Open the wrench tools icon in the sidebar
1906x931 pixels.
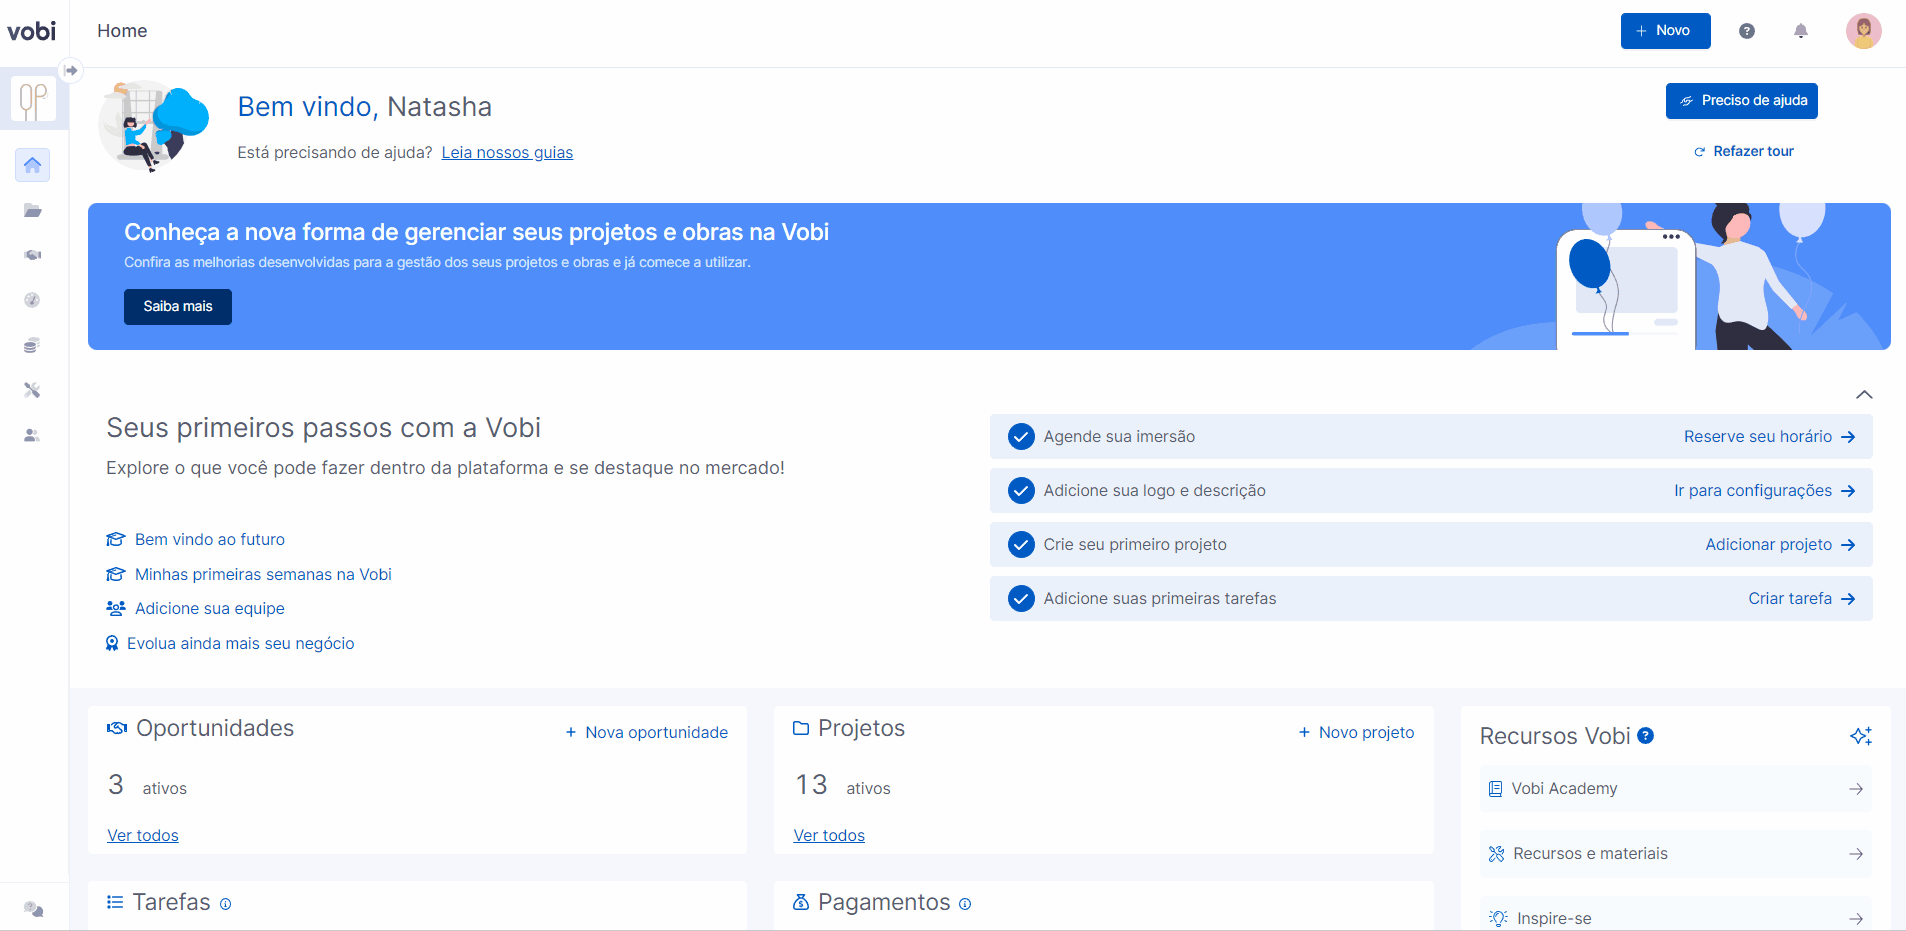[x=33, y=390]
